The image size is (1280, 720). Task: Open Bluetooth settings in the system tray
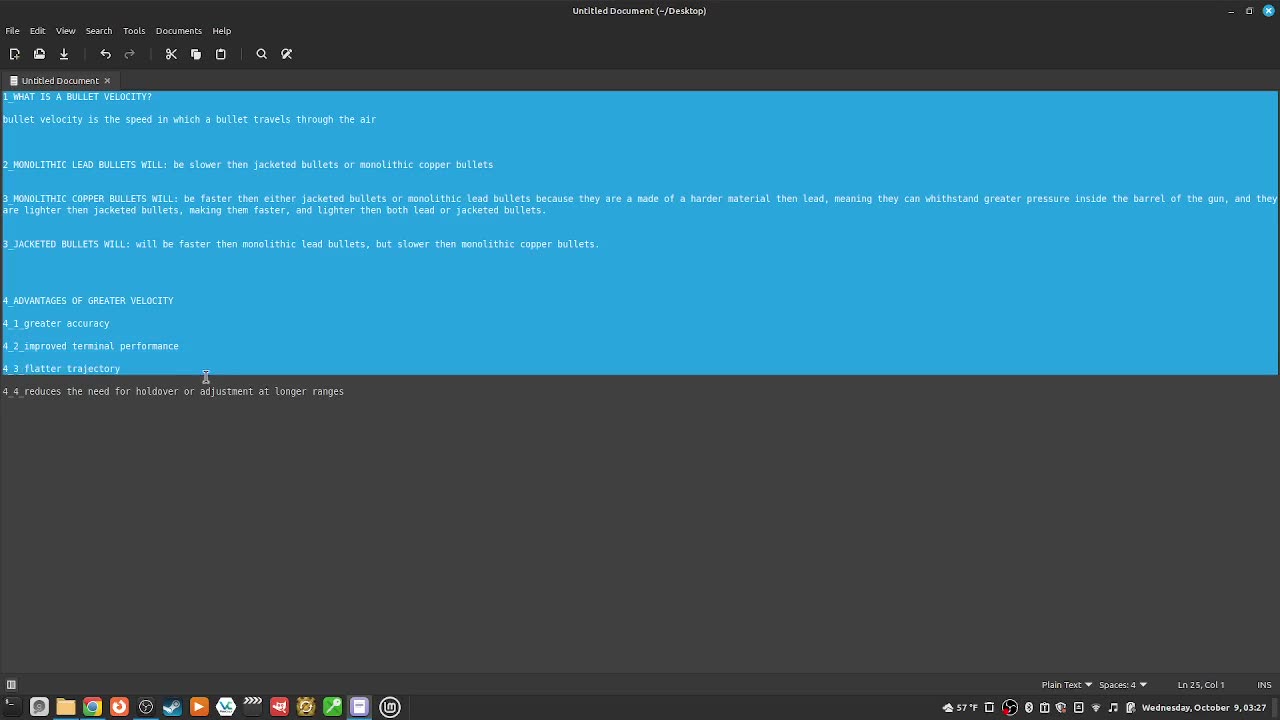click(x=1029, y=707)
